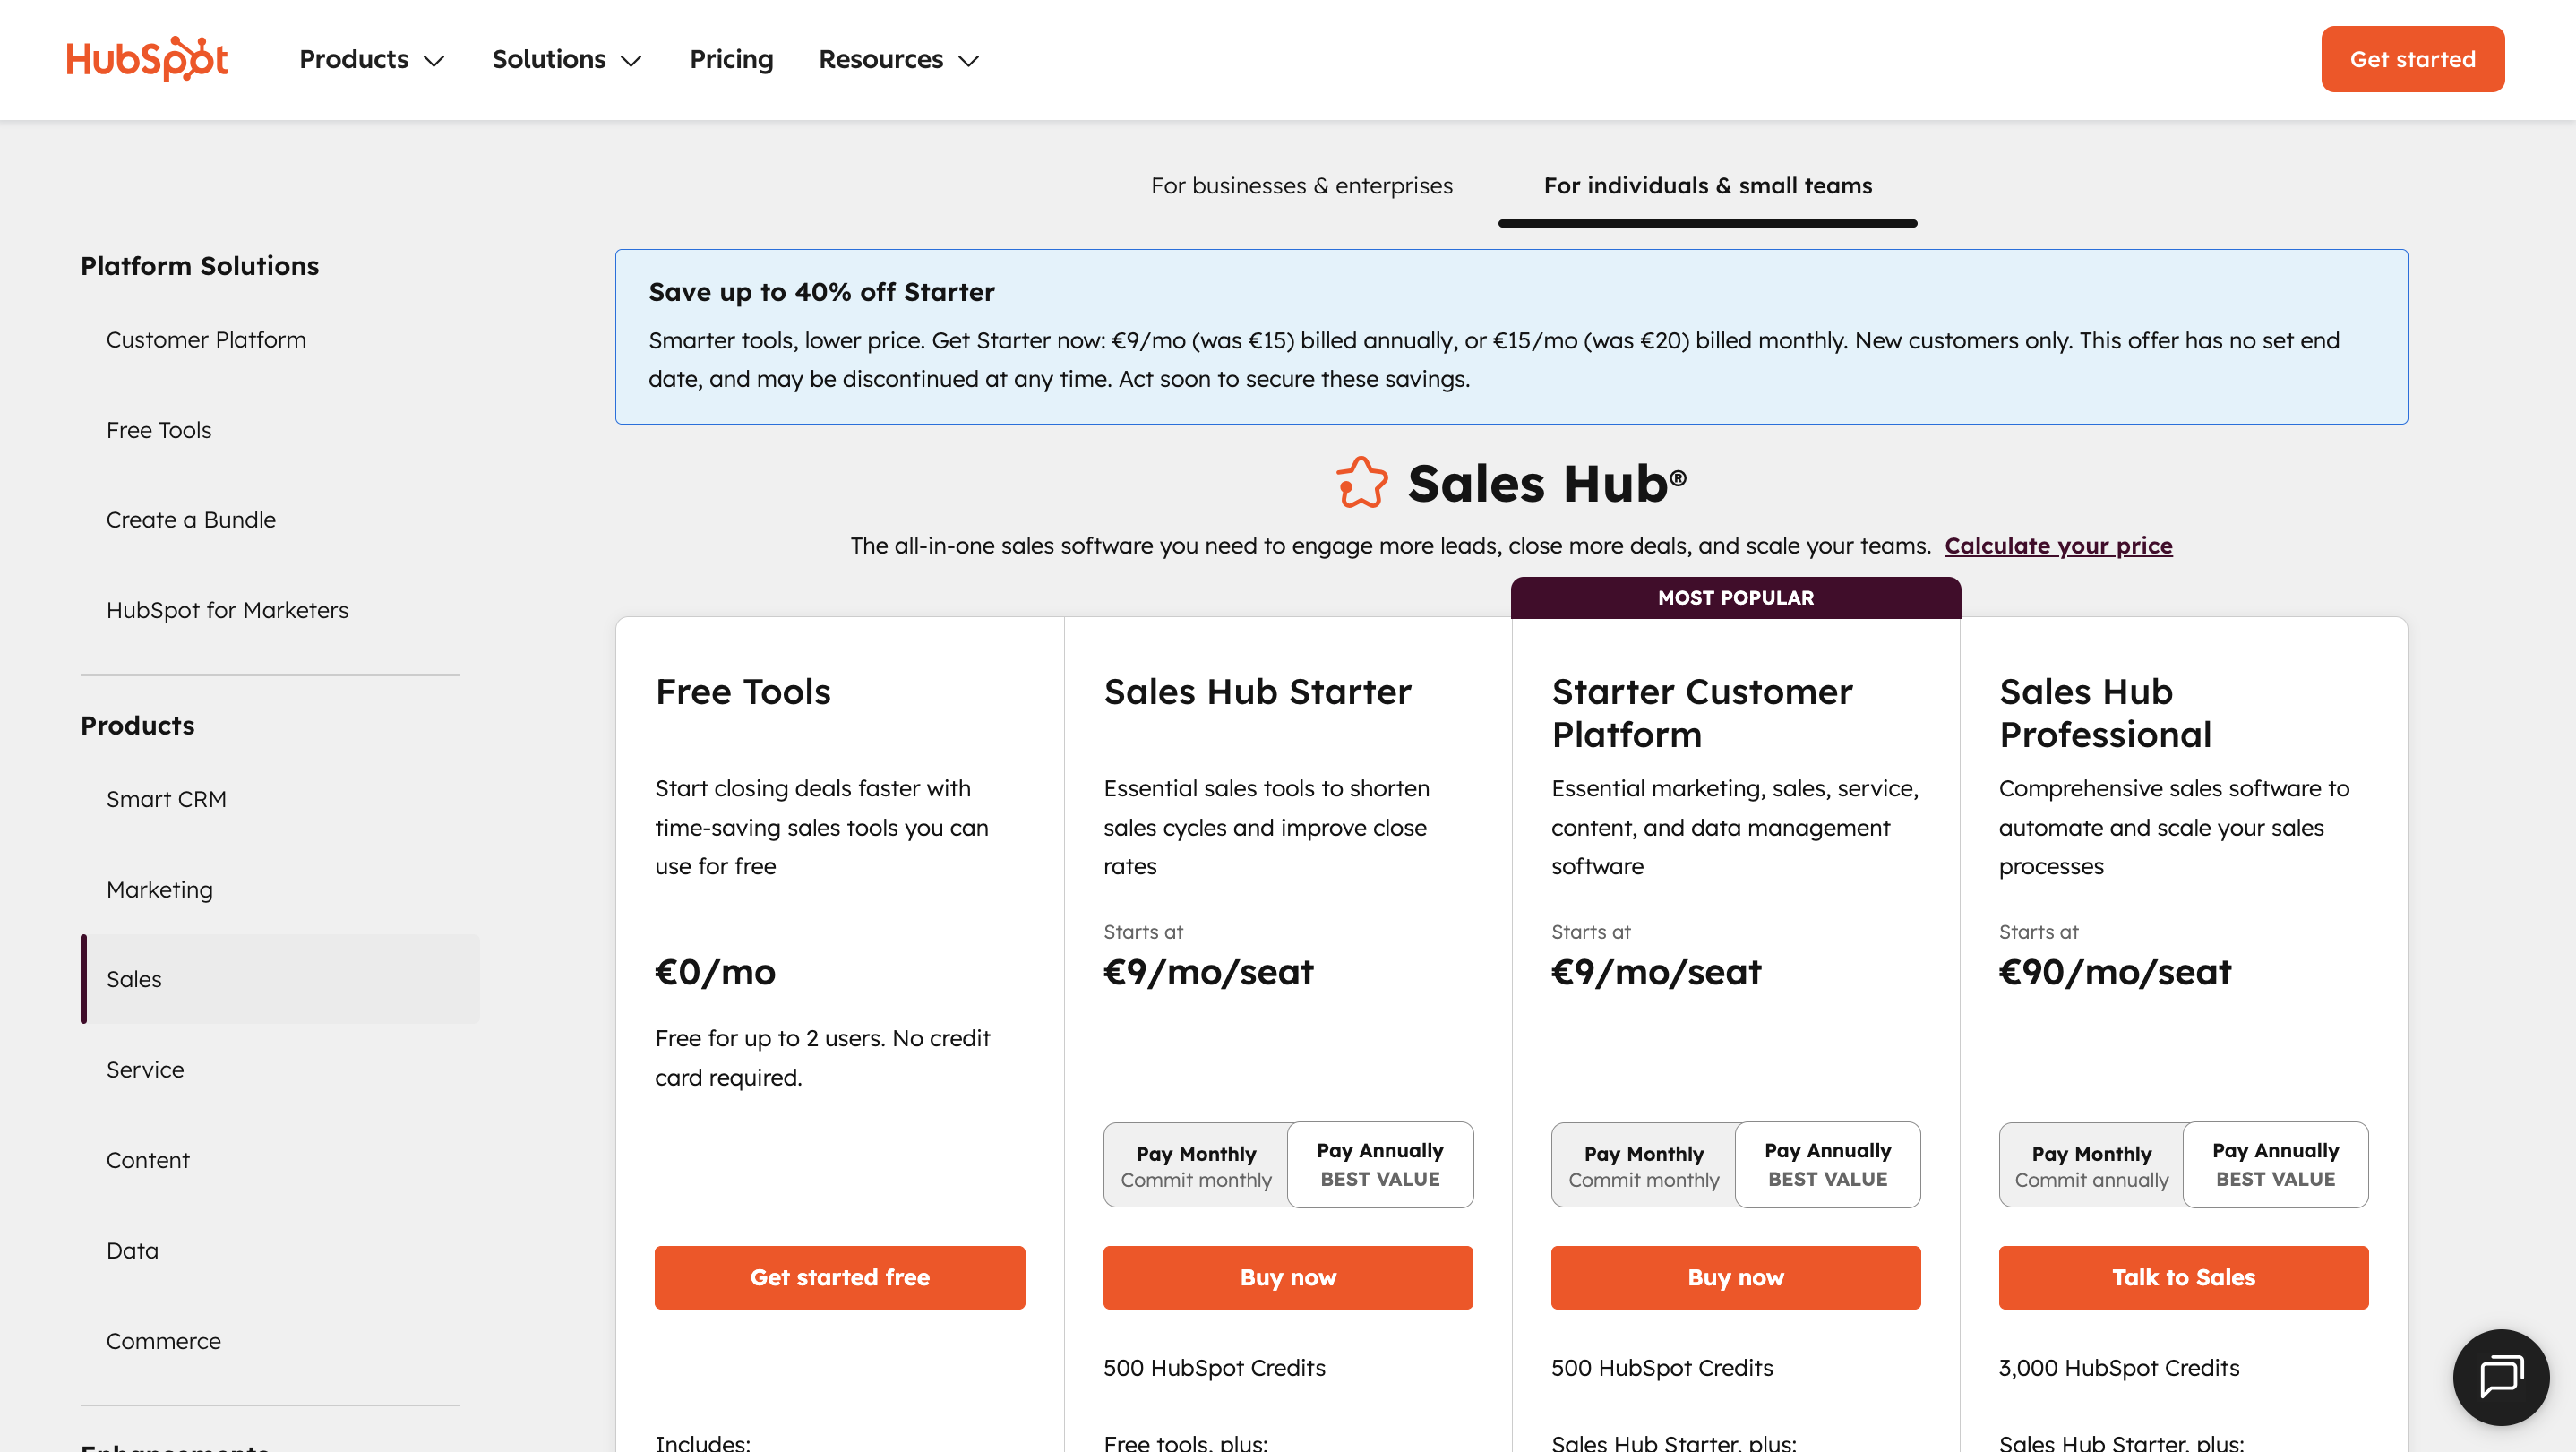The width and height of the screenshot is (2576, 1452).
Task: Click the Sales Hub Professional plan title
Action: click(2105, 713)
